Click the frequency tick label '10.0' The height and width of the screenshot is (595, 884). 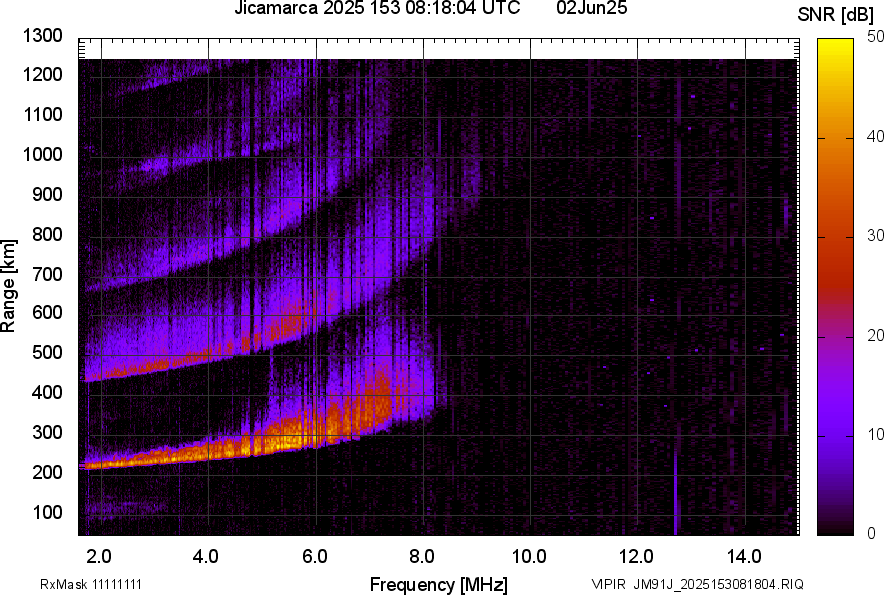[529, 557]
